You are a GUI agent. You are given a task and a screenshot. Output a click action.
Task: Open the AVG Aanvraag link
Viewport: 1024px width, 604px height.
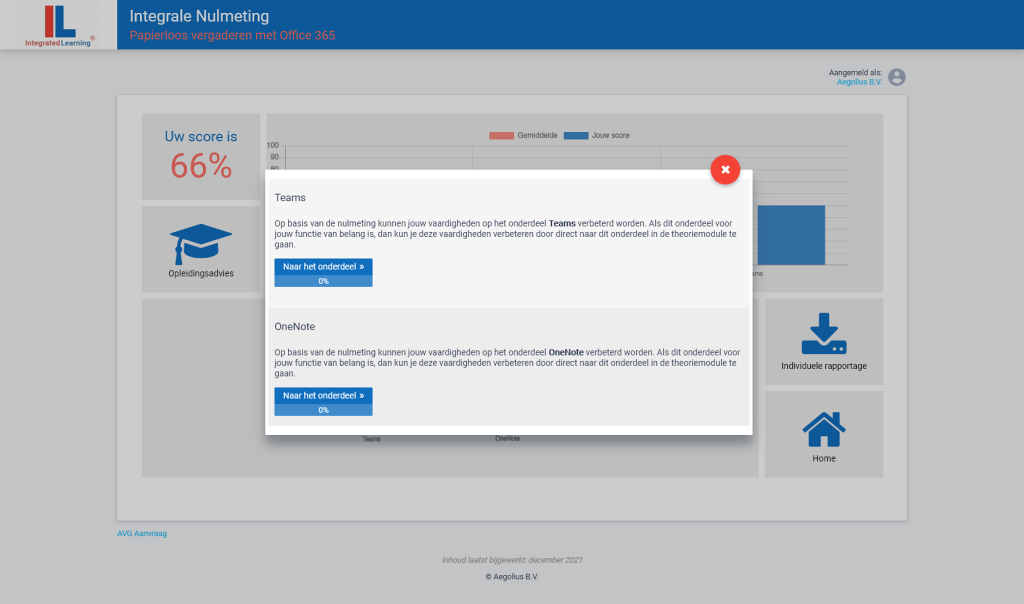pos(142,533)
